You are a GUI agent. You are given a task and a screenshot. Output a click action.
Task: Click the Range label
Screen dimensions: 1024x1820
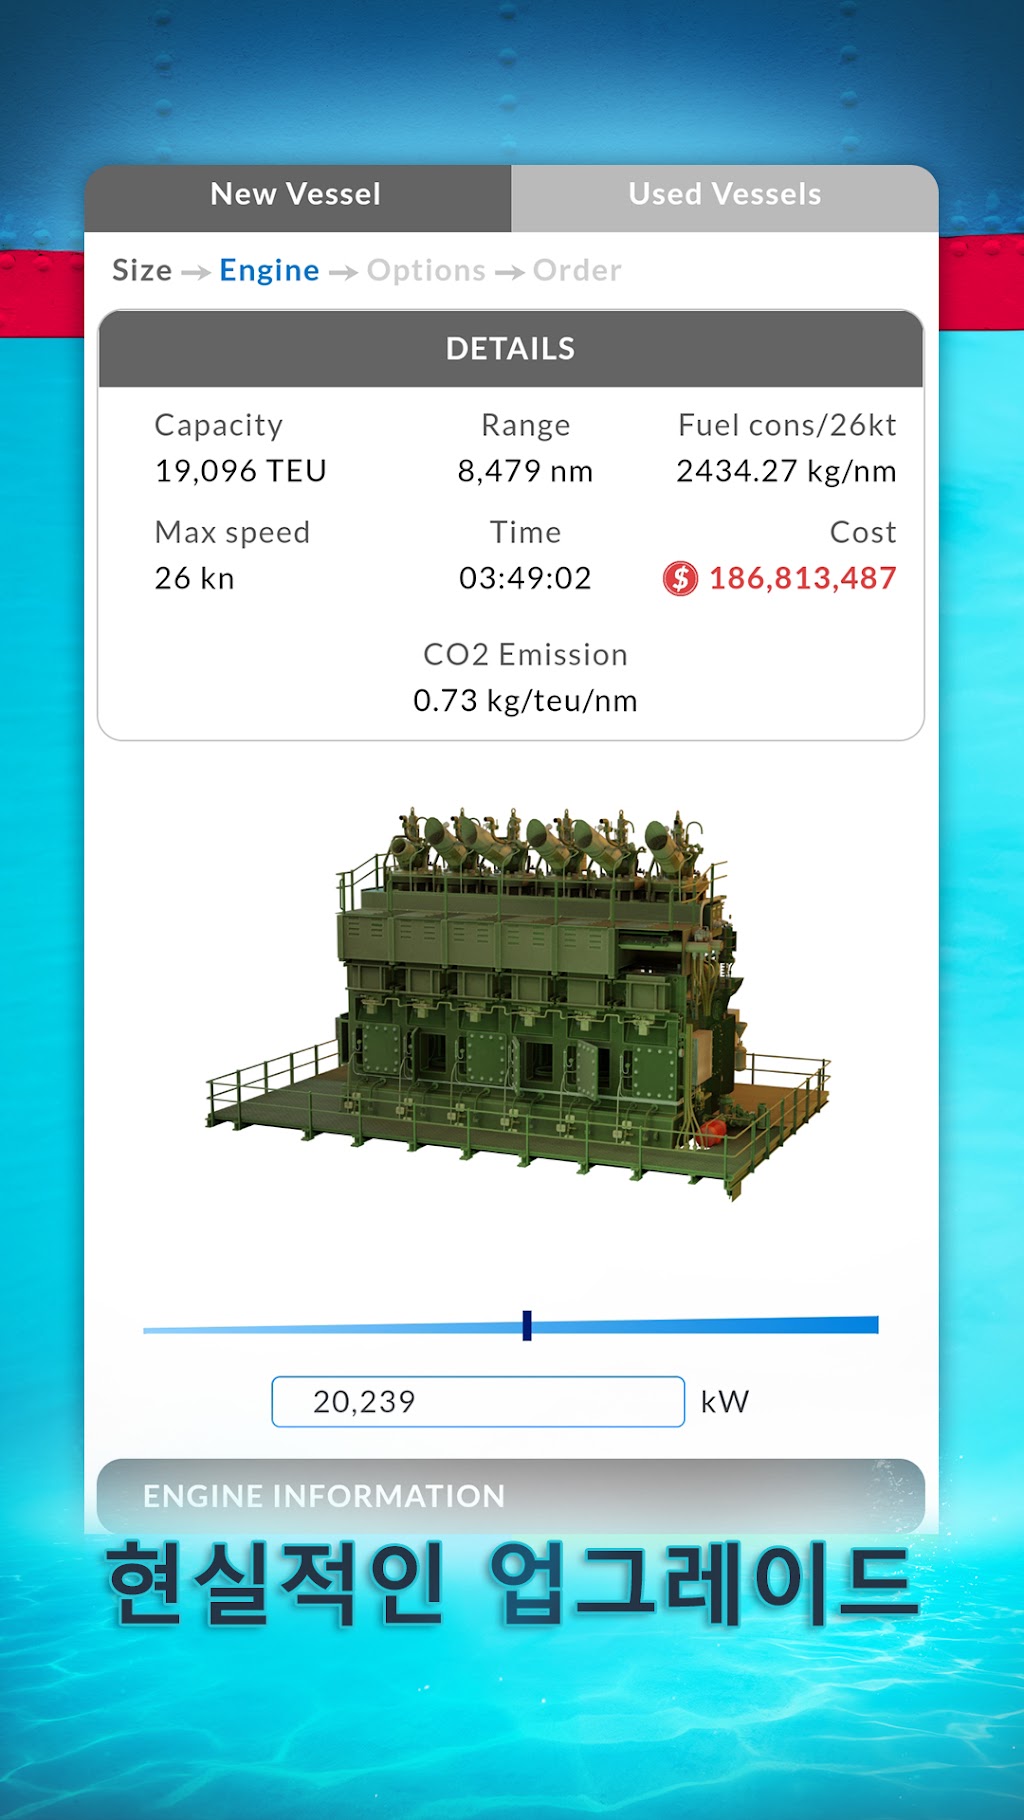(x=525, y=426)
